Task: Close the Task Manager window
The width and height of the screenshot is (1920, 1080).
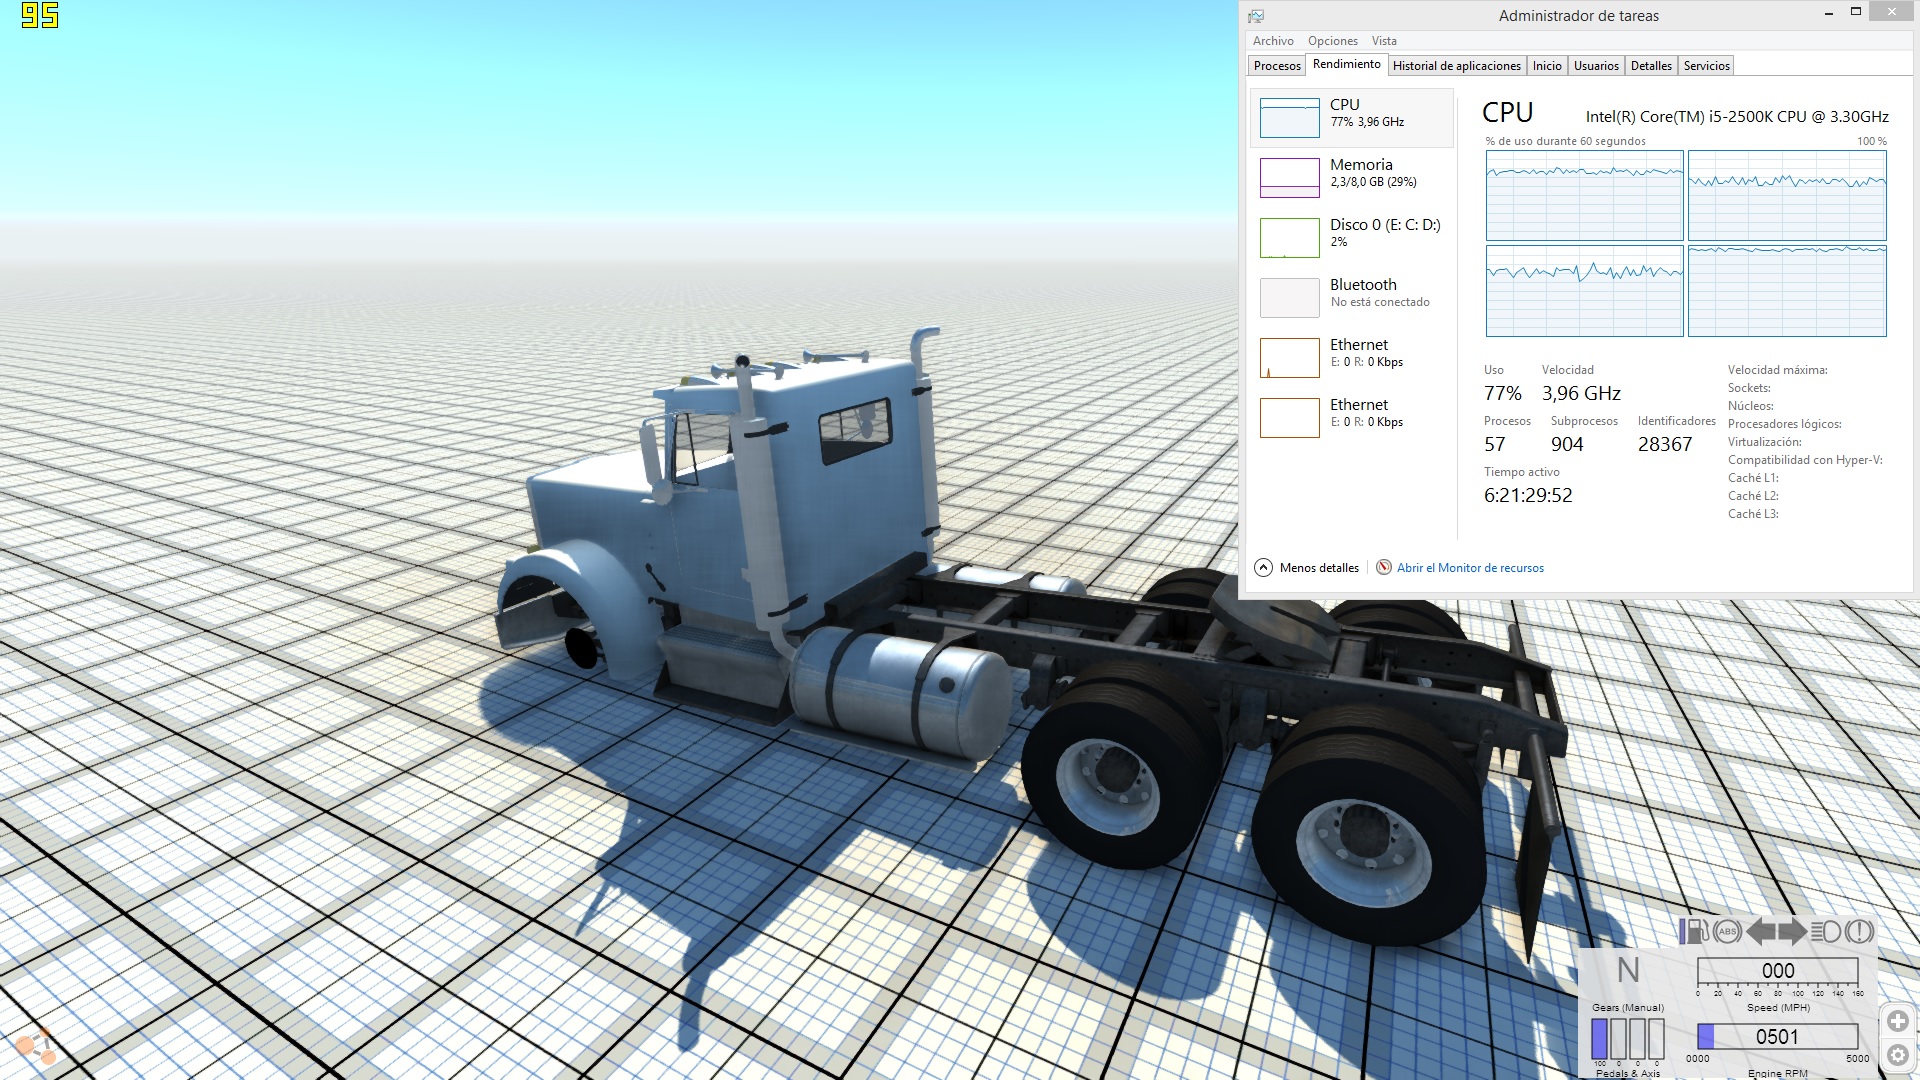Action: pyautogui.click(x=1891, y=12)
